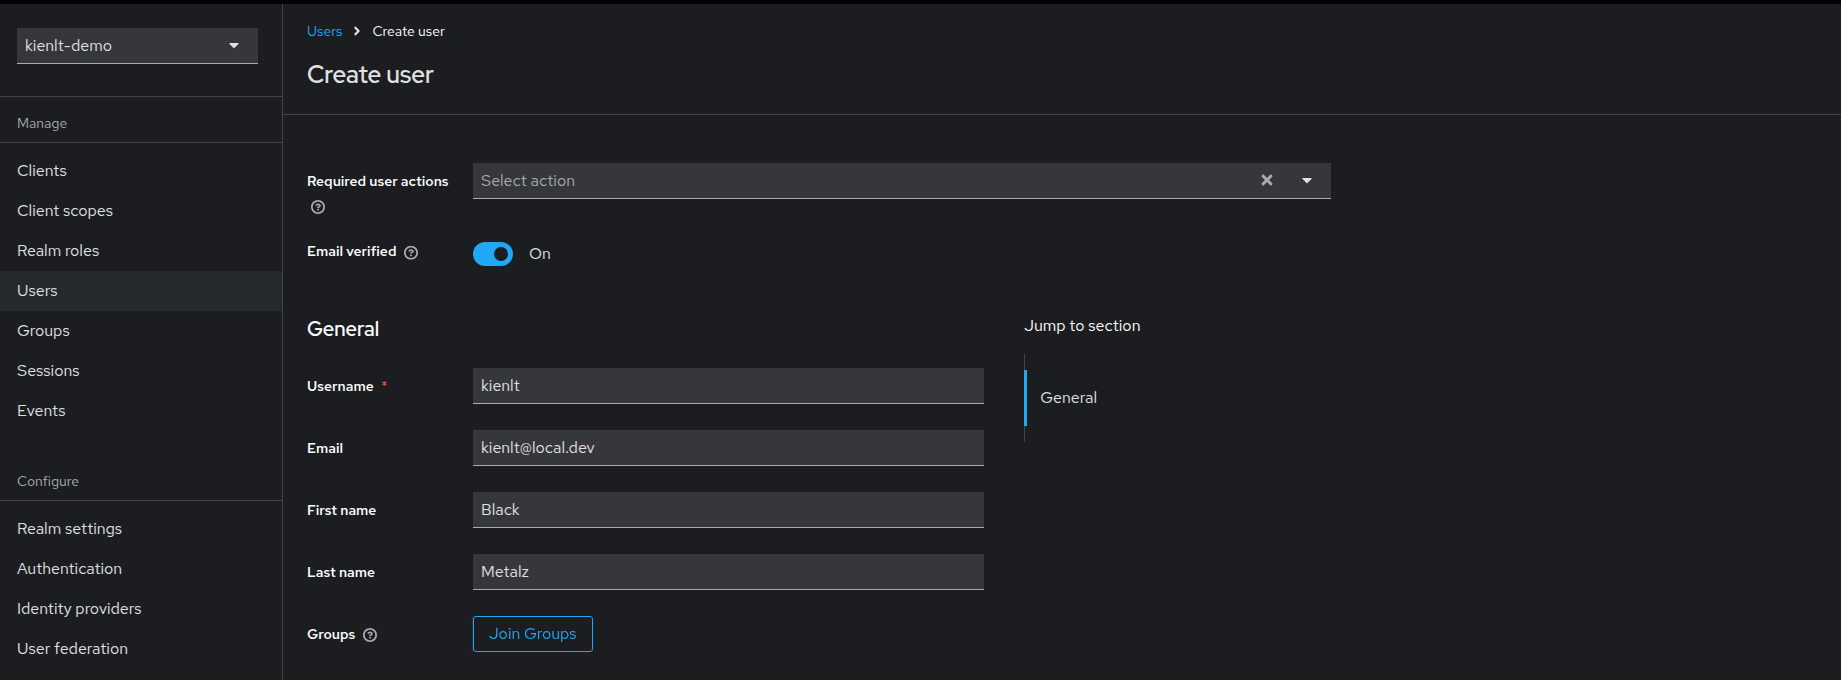This screenshot has width=1841, height=680.
Task: Click the Join Groups button
Action: (x=533, y=634)
